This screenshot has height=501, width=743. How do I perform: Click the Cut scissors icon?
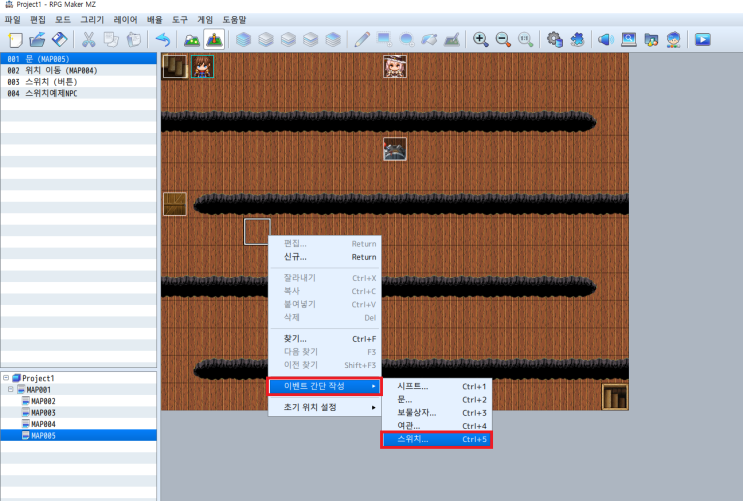tap(88, 40)
